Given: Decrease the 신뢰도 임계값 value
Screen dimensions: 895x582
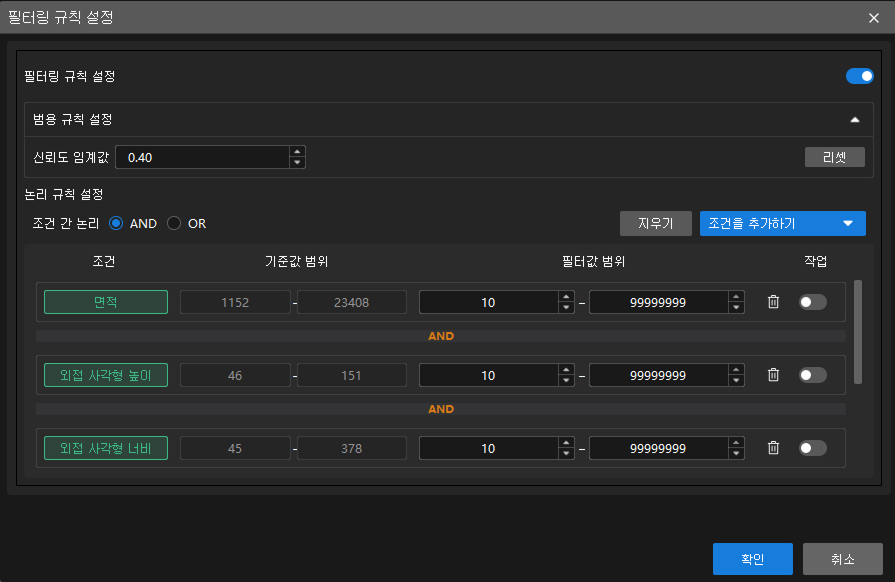Looking at the screenshot, I should coord(297,163).
